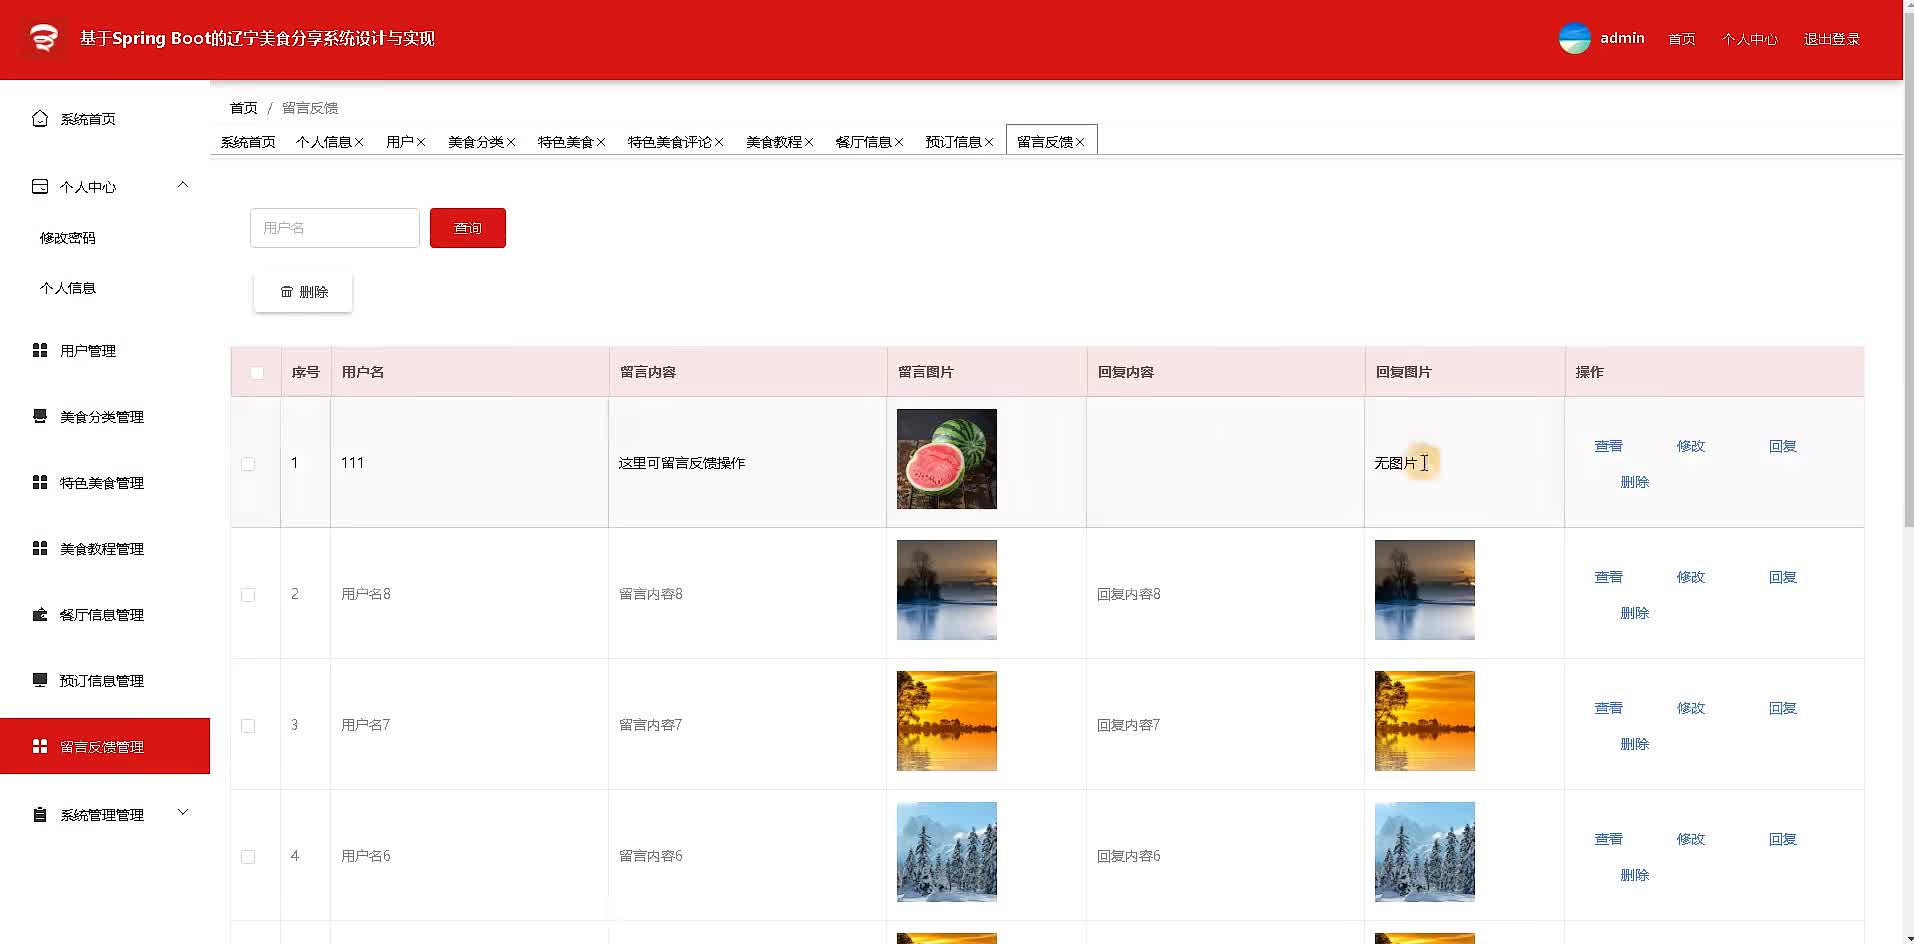
Task: Open the 餐厅信息 tab
Action: 864,142
